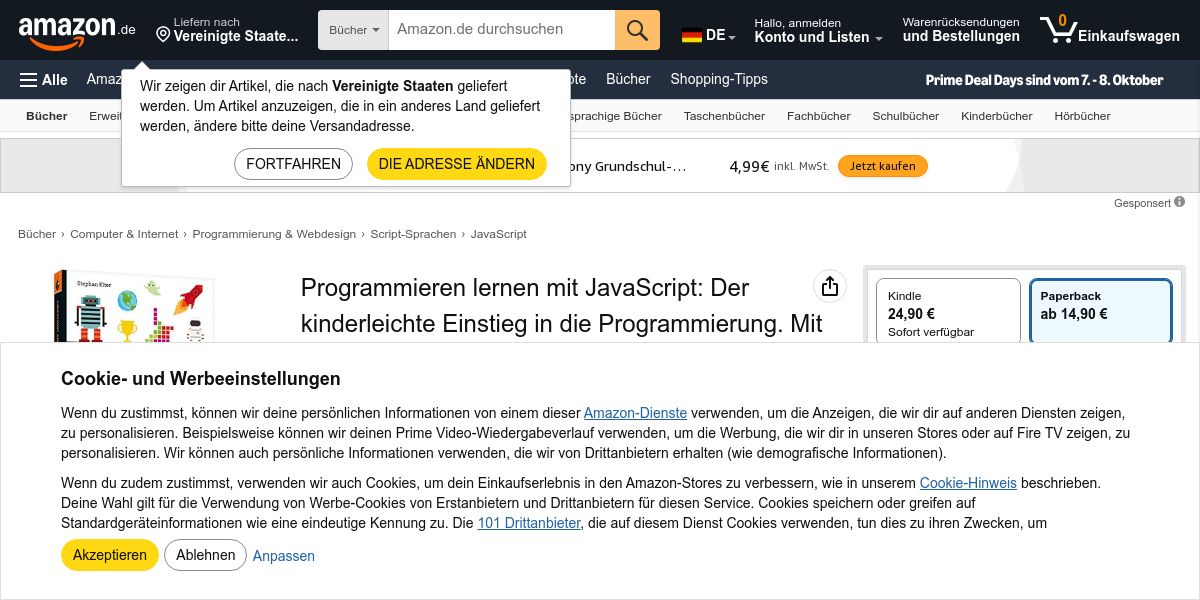Click the JavaScript breadcrumb

(x=499, y=234)
